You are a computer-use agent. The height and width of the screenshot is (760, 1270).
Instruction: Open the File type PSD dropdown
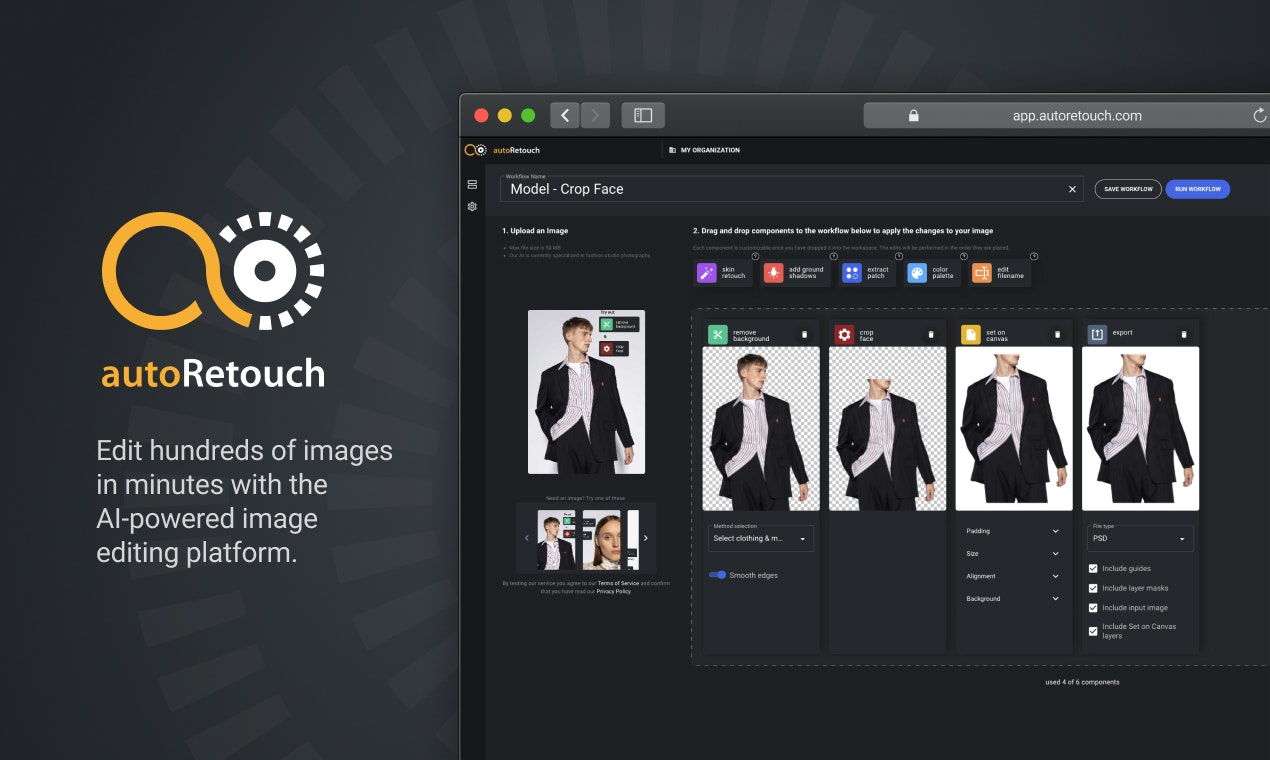coord(1140,538)
